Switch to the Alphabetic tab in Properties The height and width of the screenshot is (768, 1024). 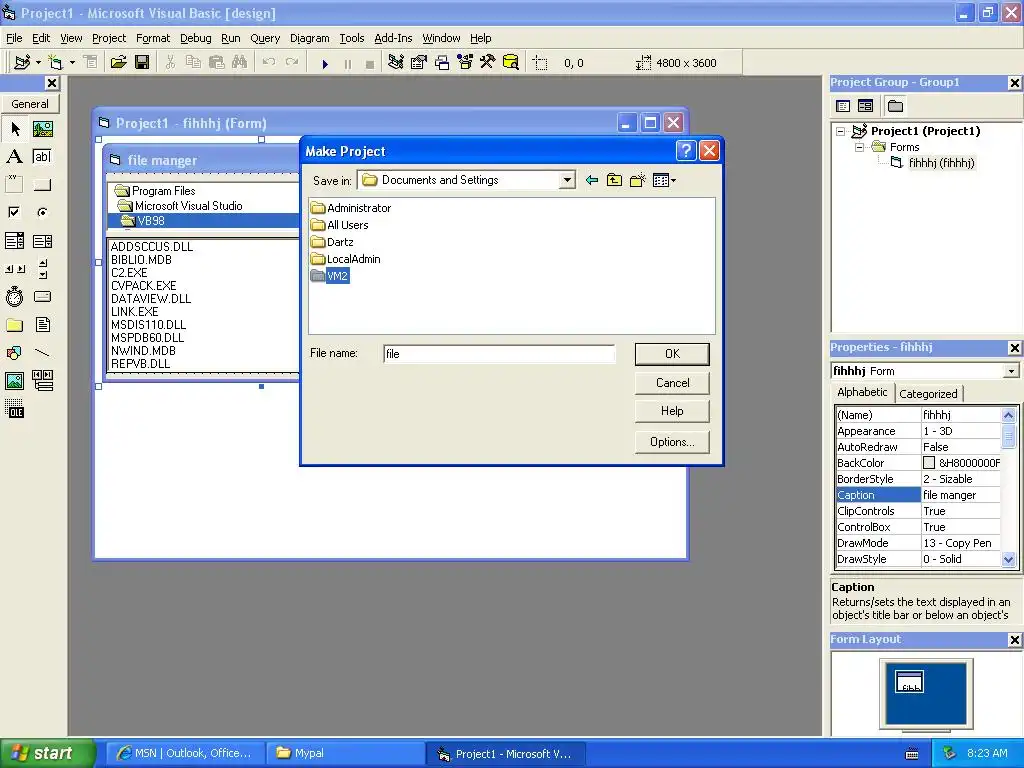point(862,392)
